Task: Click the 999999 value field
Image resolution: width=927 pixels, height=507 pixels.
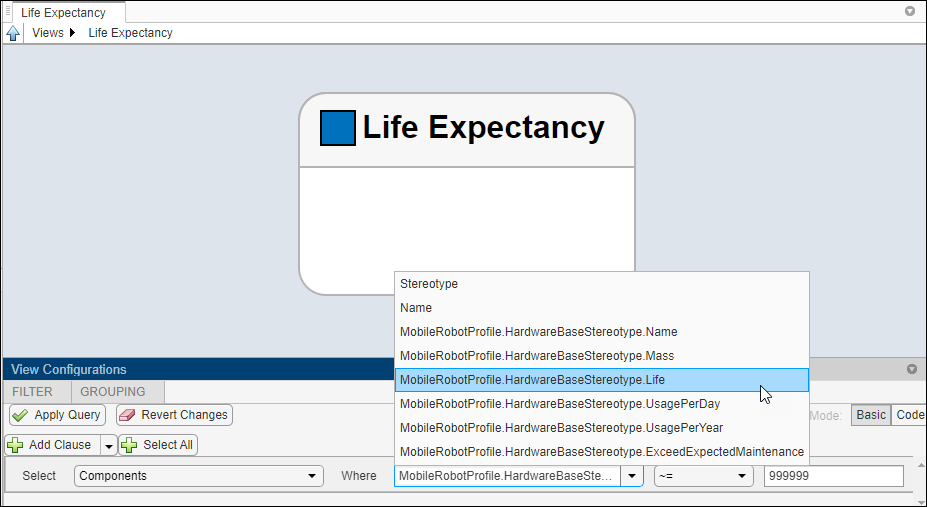Action: coord(834,476)
